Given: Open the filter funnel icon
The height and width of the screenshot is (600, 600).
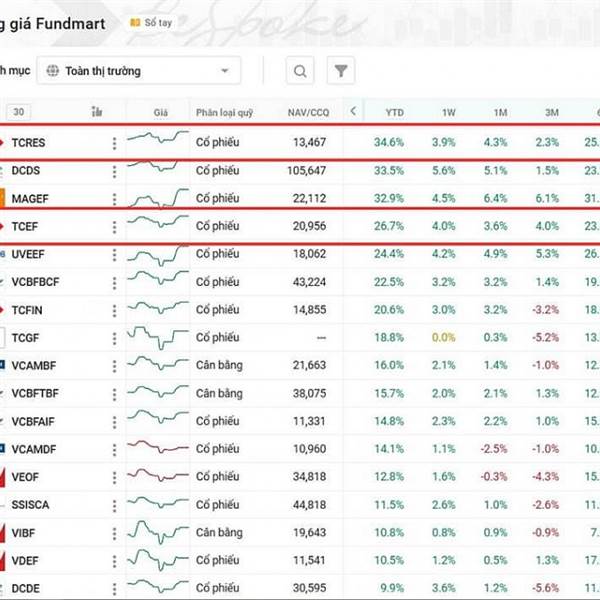Looking at the screenshot, I should pyautogui.click(x=342, y=71).
